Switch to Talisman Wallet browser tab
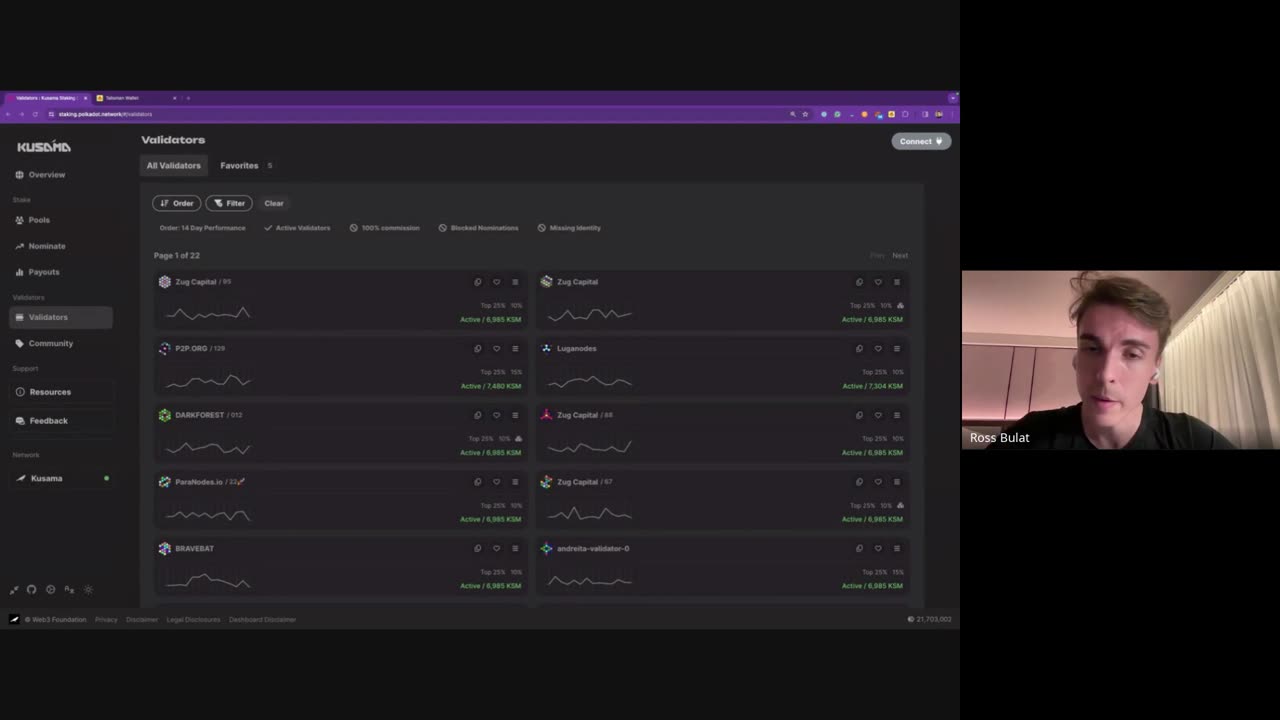The image size is (1280, 720). coord(135,98)
